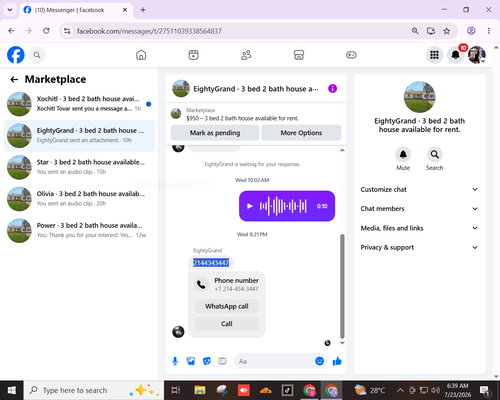Screen dimensions: 500x400
Task: Expand Chat members section
Action: click(419, 209)
